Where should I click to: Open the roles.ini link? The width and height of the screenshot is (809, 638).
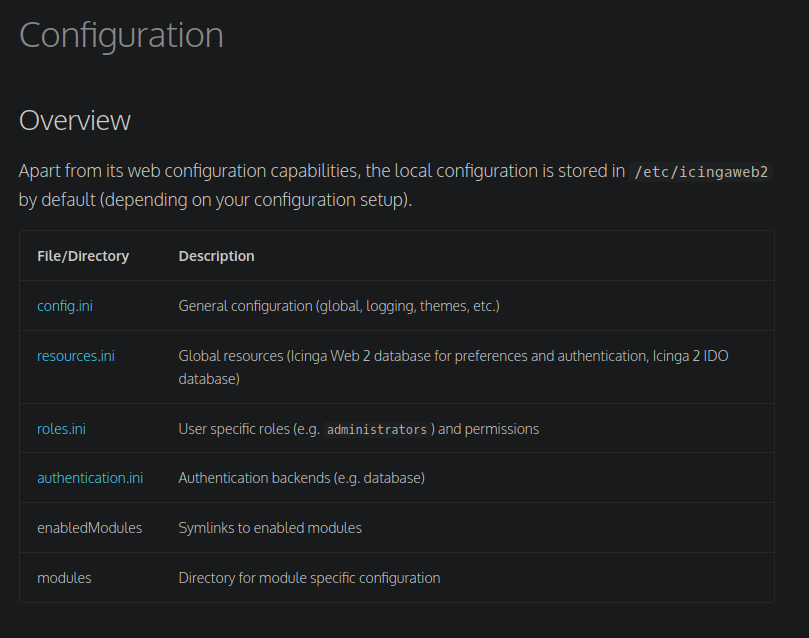point(61,429)
